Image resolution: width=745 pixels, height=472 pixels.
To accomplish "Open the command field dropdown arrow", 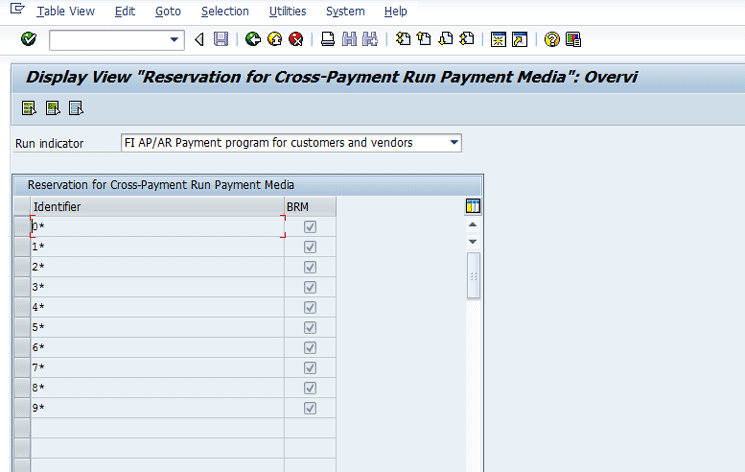I will (176, 39).
